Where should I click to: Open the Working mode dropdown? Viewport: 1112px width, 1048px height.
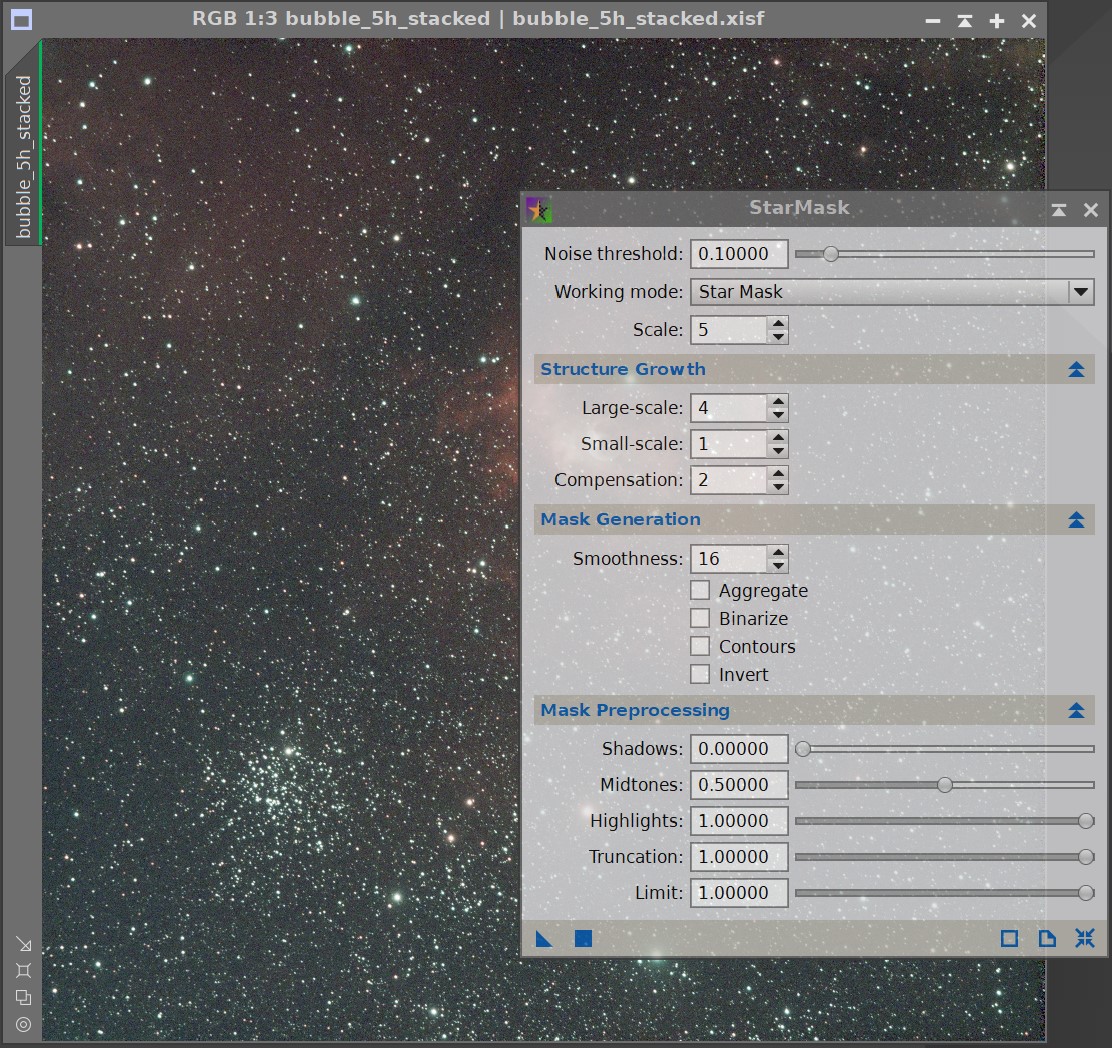click(892, 291)
